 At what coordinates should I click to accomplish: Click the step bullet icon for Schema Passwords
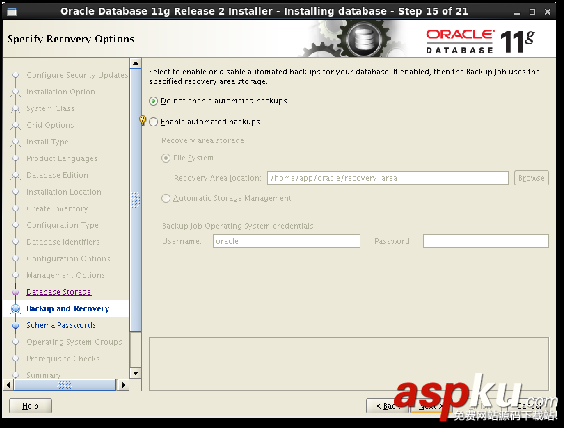[15, 325]
